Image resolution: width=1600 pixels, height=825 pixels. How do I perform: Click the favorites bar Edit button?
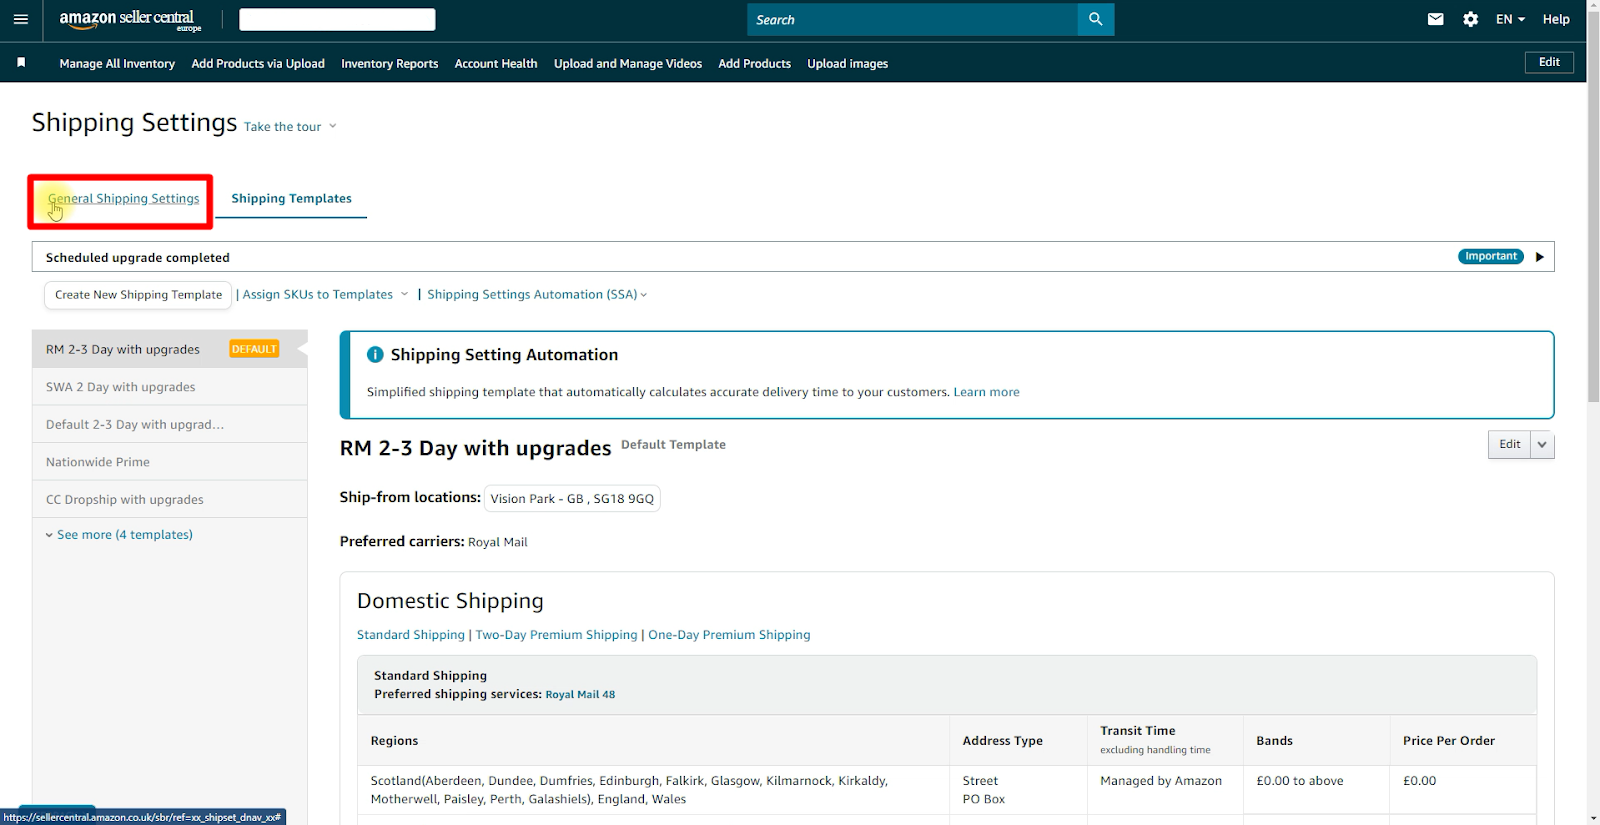click(x=1549, y=62)
